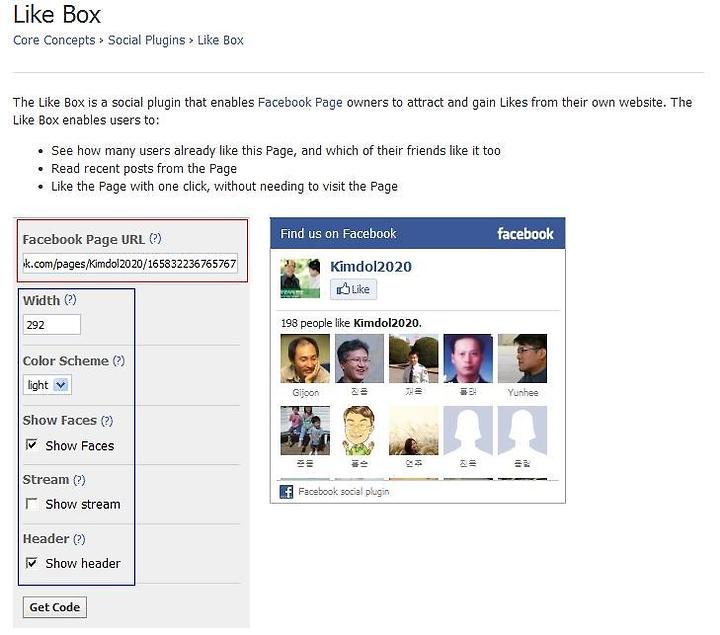Click into the Facebook Page URL field
The height and width of the screenshot is (635, 720).
[x=130, y=264]
